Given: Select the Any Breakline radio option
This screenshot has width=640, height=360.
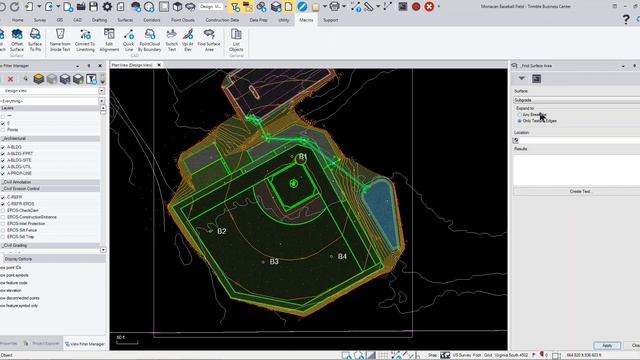Looking at the screenshot, I should pyautogui.click(x=519, y=115).
